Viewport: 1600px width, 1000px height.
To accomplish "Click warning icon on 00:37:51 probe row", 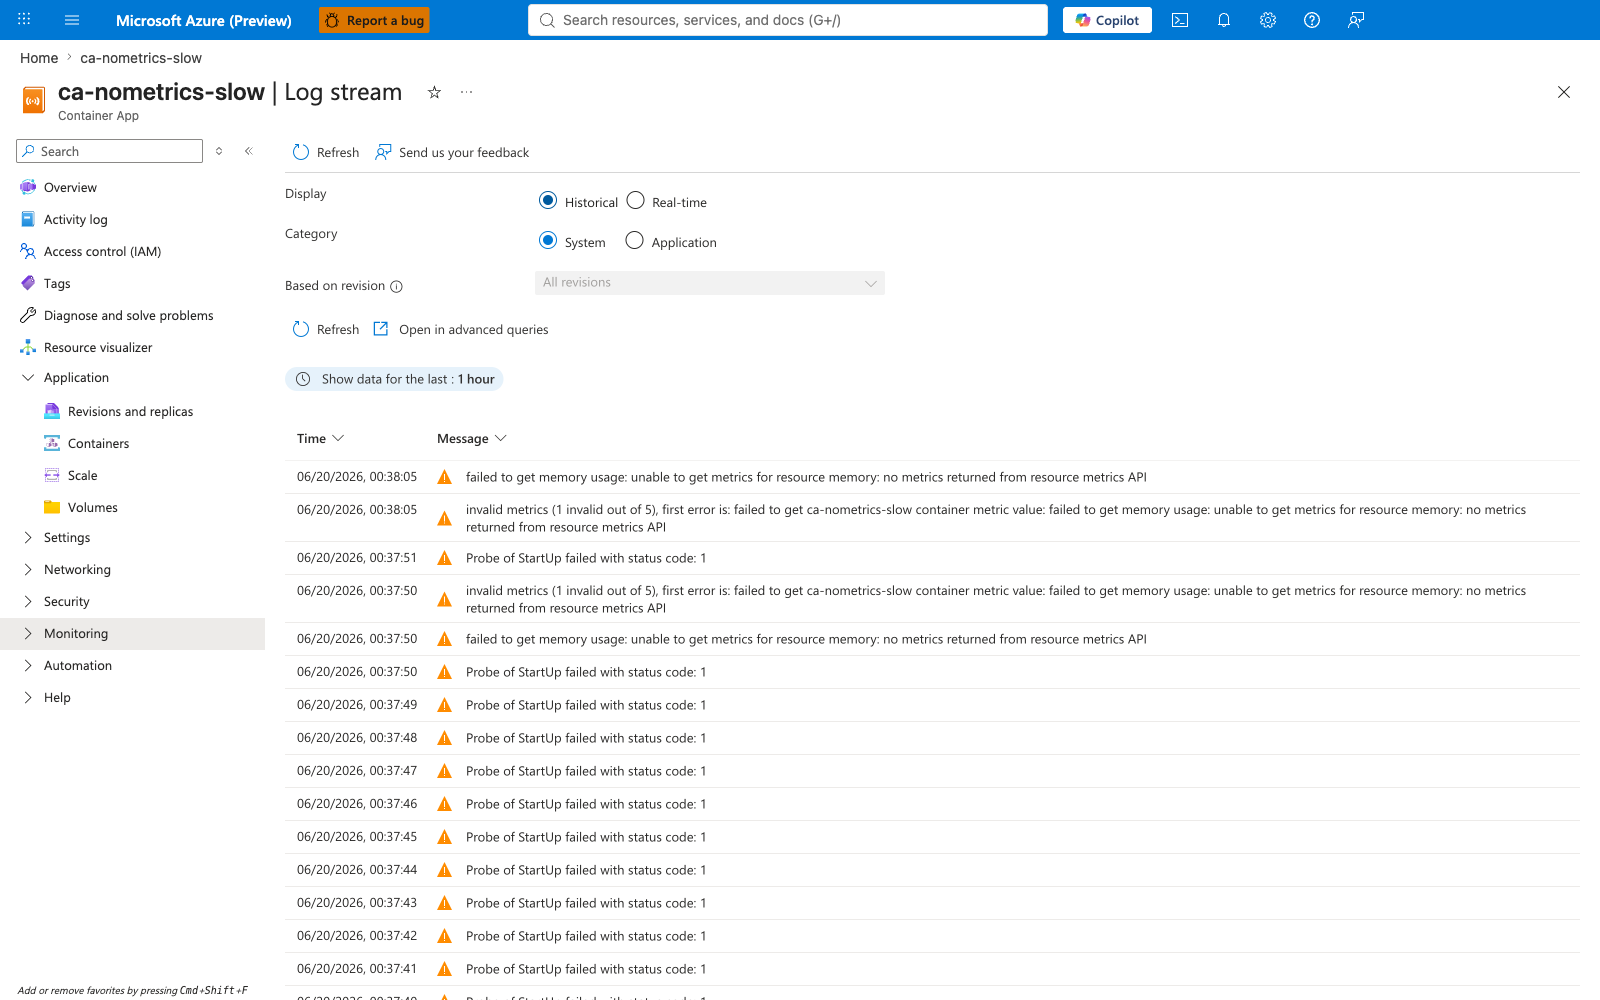I will [x=445, y=558].
